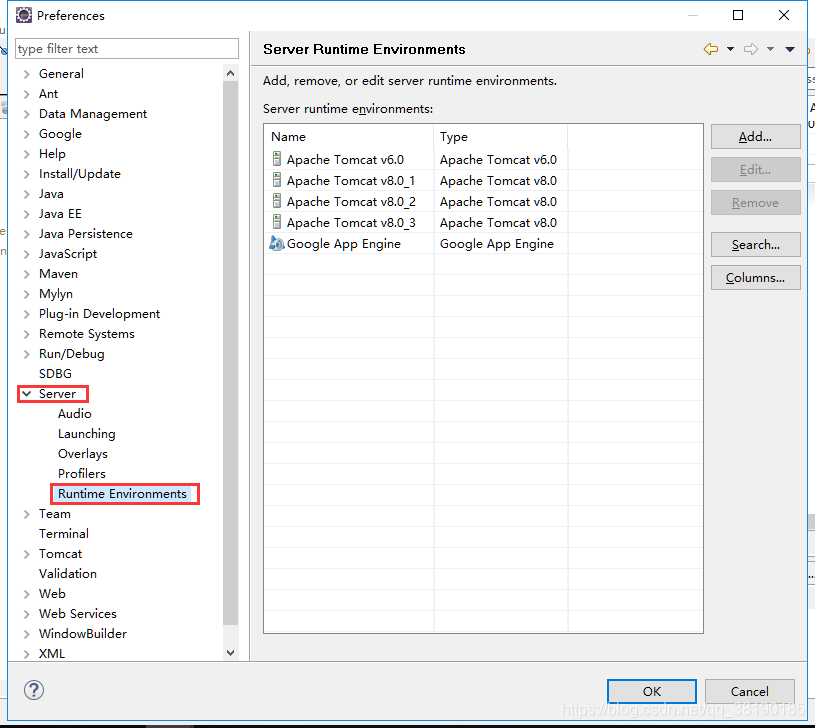Viewport: 815px width, 728px height.
Task: Collapse the Server tree node
Action: [x=27, y=394]
